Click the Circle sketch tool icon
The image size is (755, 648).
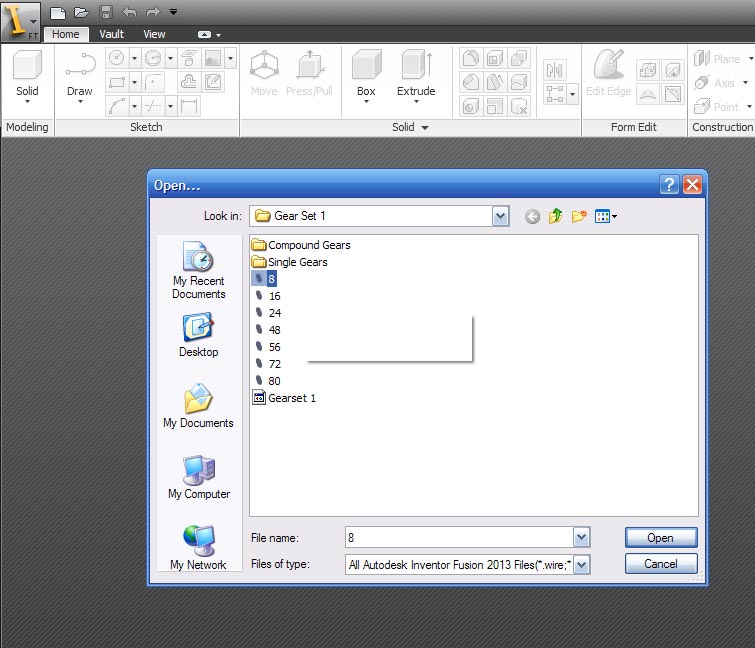point(117,58)
